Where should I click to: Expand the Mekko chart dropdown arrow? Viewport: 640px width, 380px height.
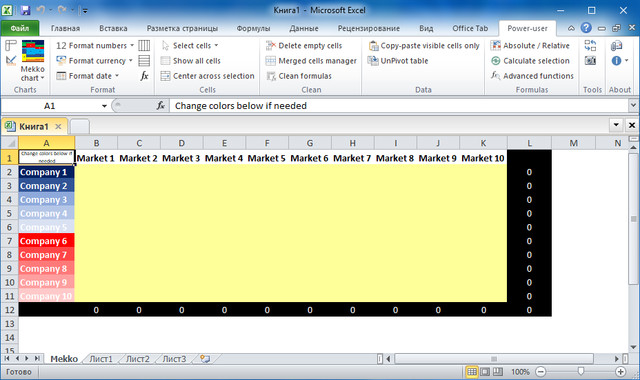click(x=42, y=78)
